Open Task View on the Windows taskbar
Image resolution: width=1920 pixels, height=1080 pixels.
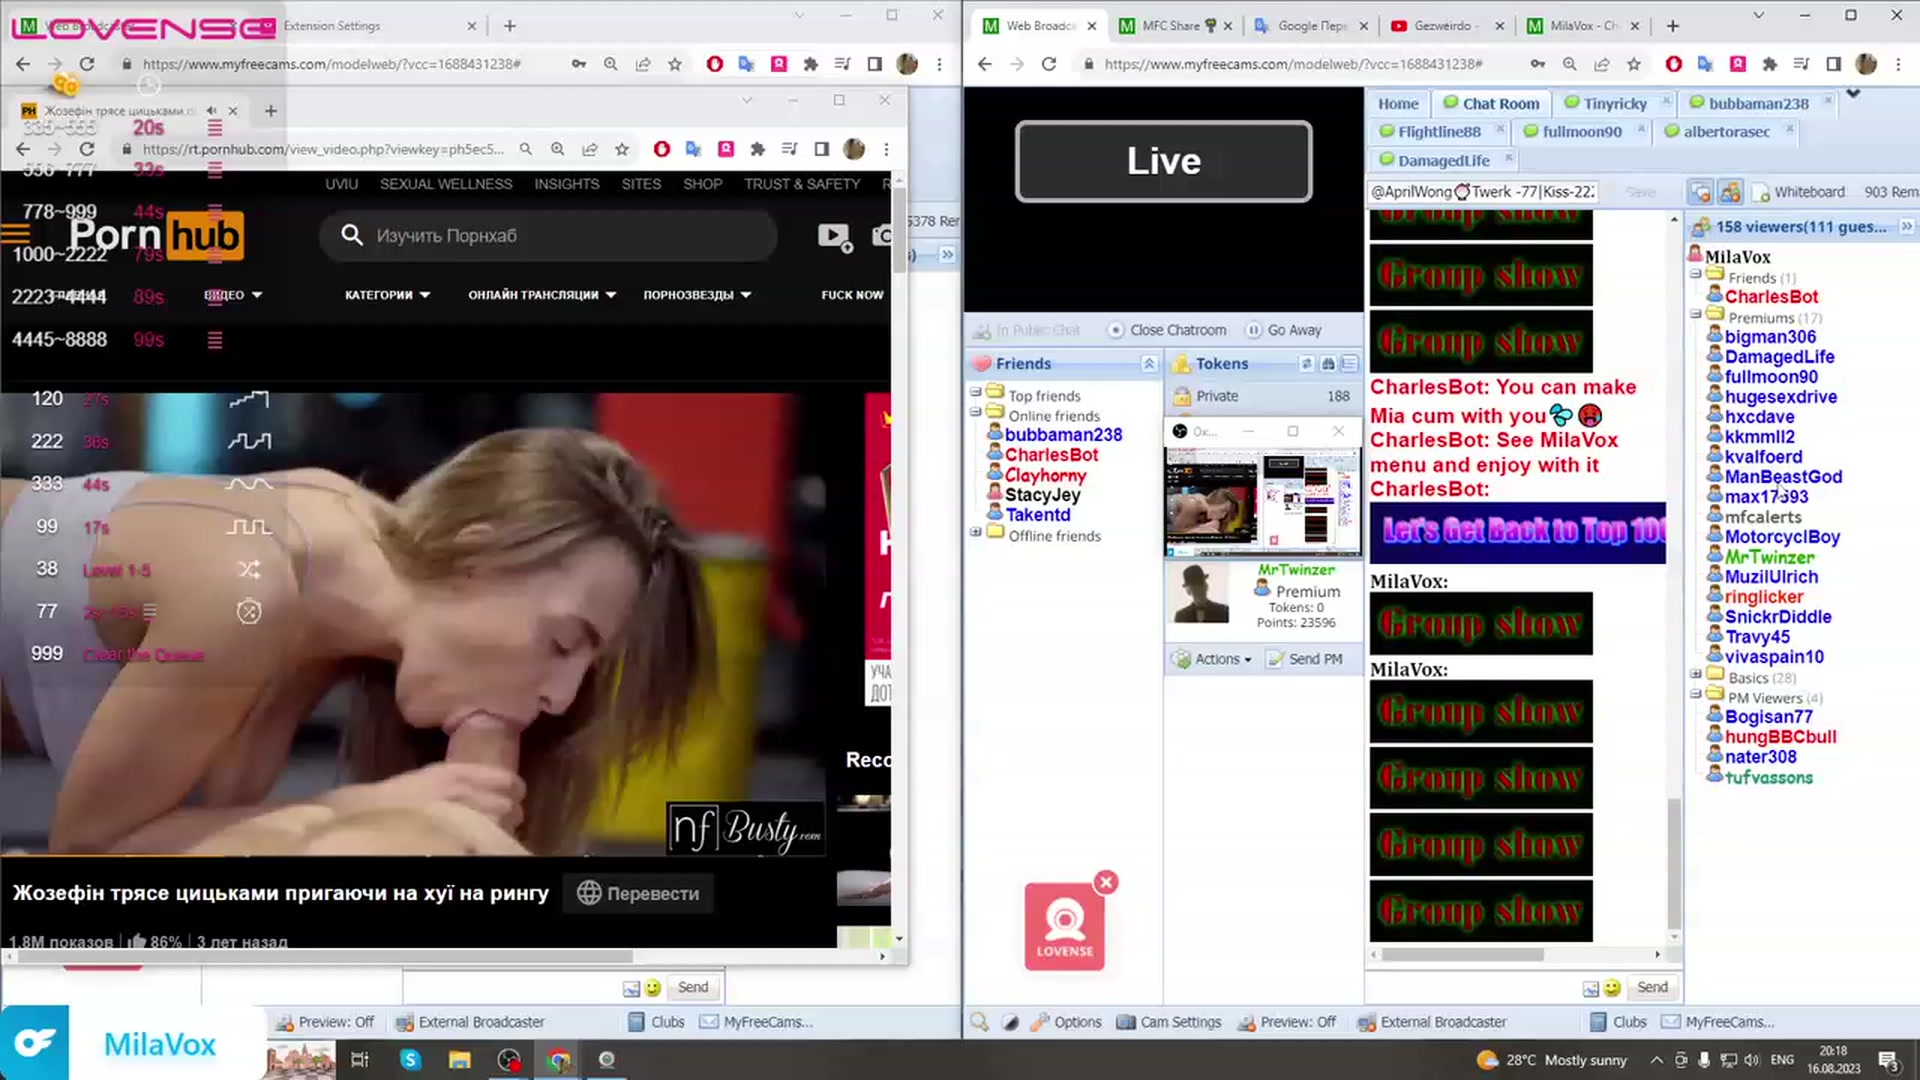pyautogui.click(x=360, y=1060)
